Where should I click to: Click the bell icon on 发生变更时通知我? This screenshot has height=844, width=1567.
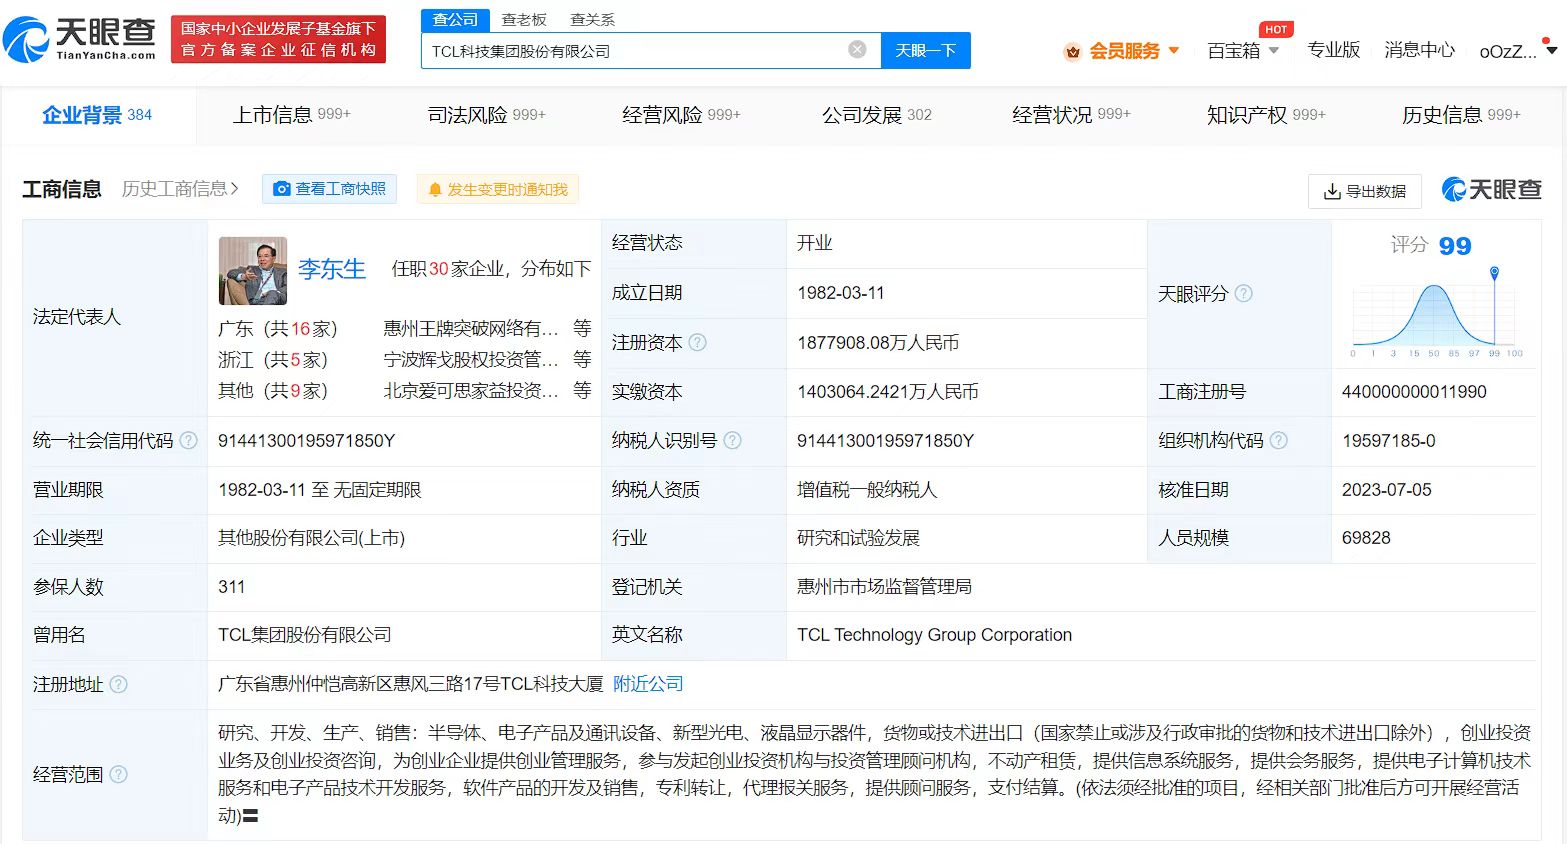(434, 188)
